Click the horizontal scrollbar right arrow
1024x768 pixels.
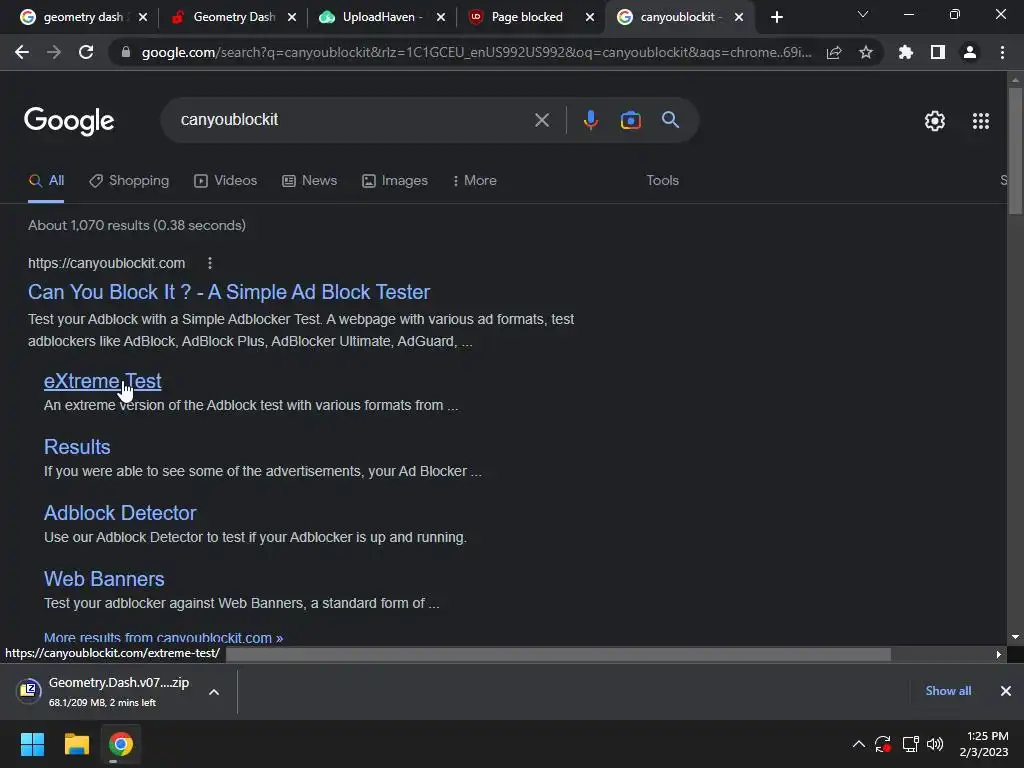point(999,654)
